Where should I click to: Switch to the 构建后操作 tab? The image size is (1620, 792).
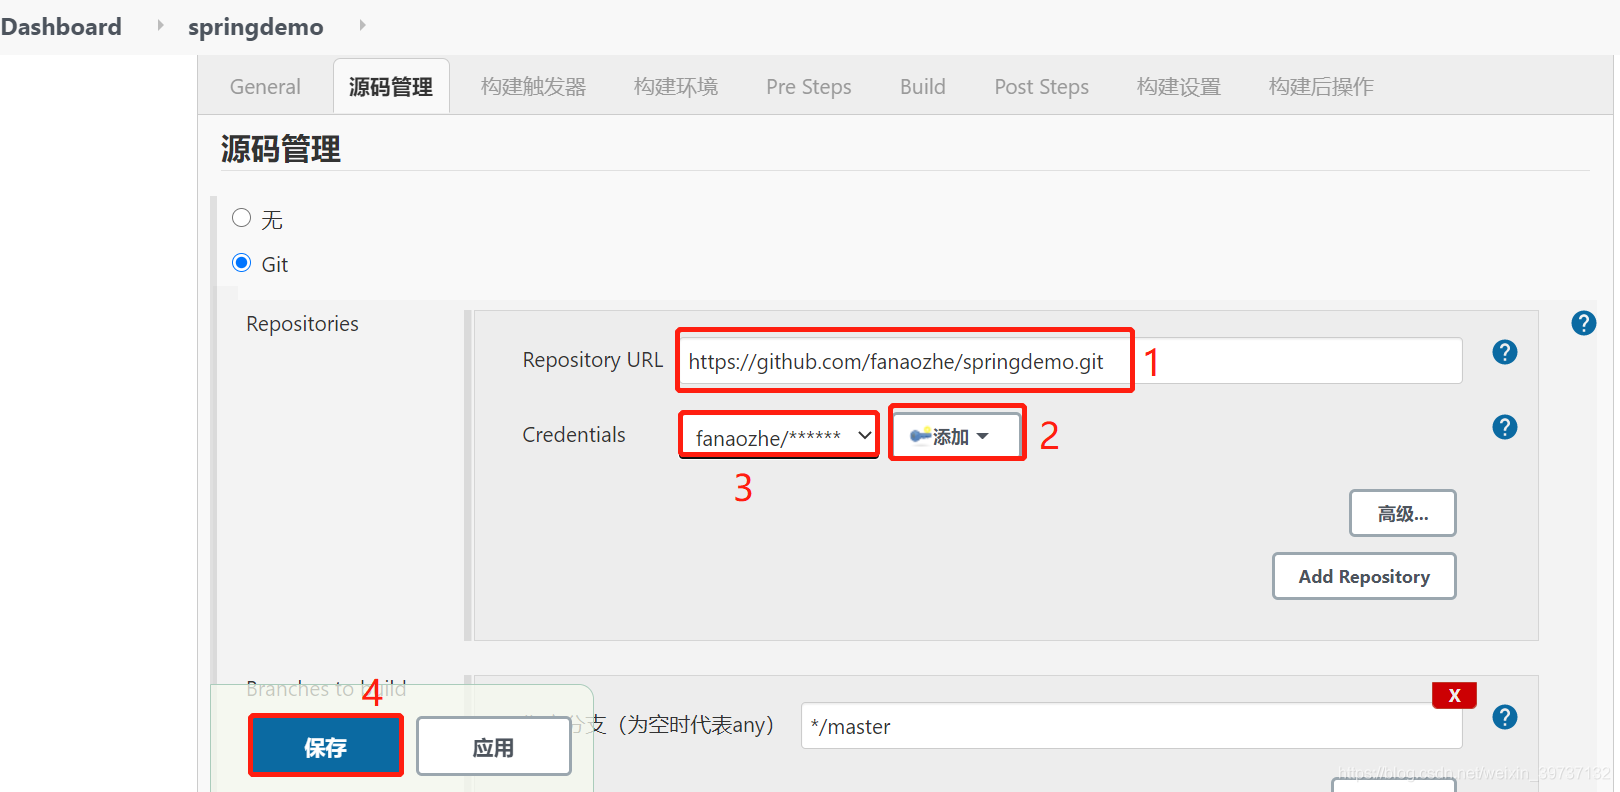[x=1321, y=87]
